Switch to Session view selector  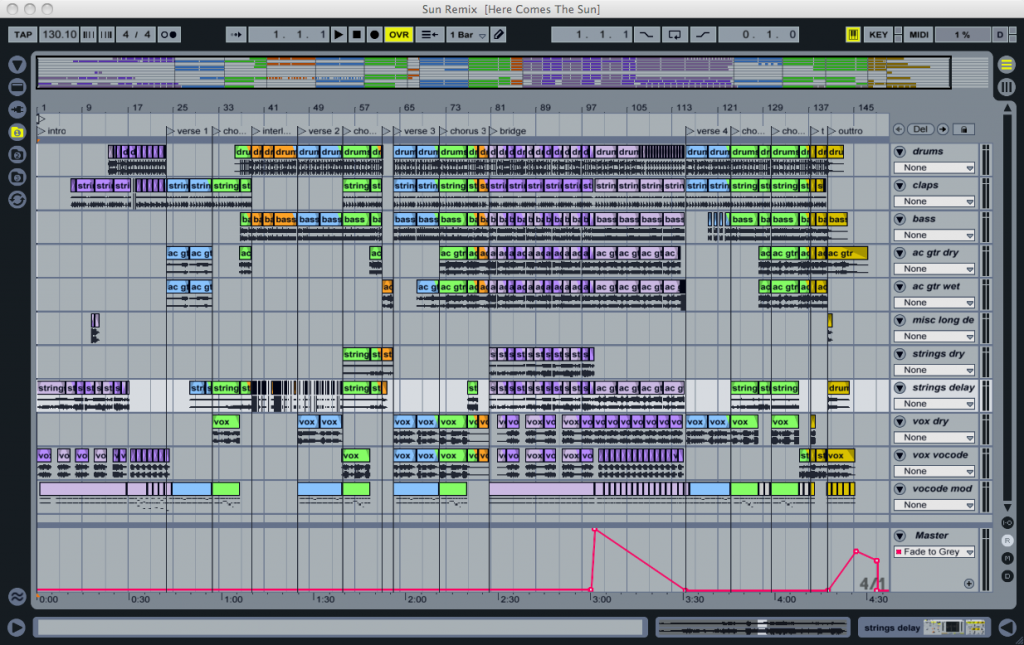(1006, 87)
